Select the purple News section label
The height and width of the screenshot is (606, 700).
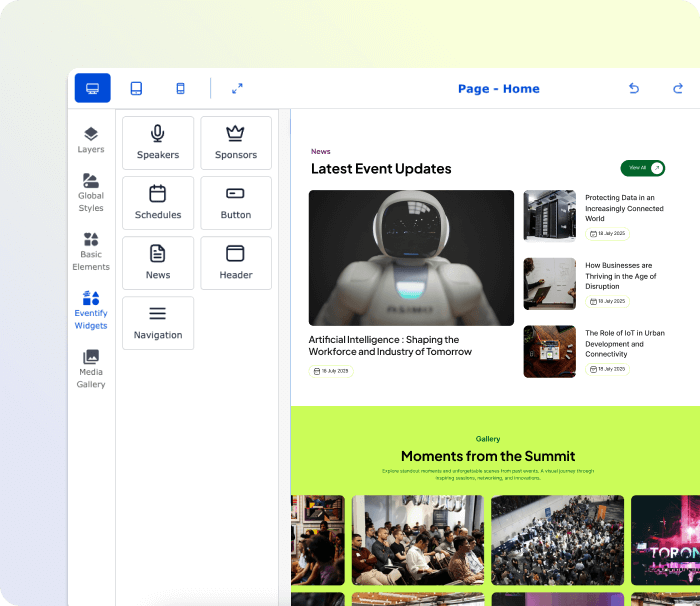pos(321,151)
